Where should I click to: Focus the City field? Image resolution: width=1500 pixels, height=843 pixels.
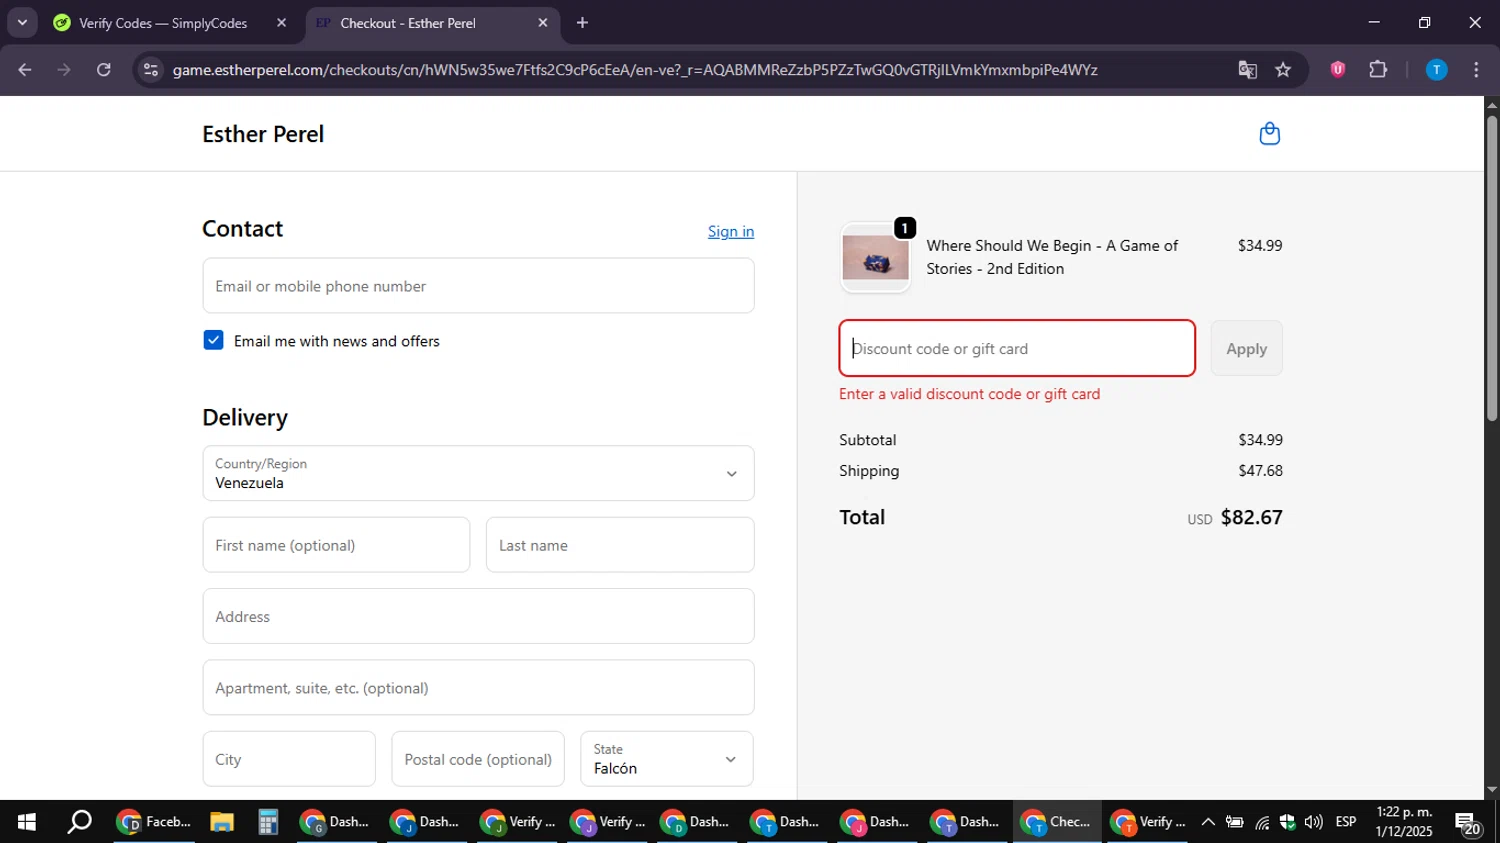(x=289, y=759)
